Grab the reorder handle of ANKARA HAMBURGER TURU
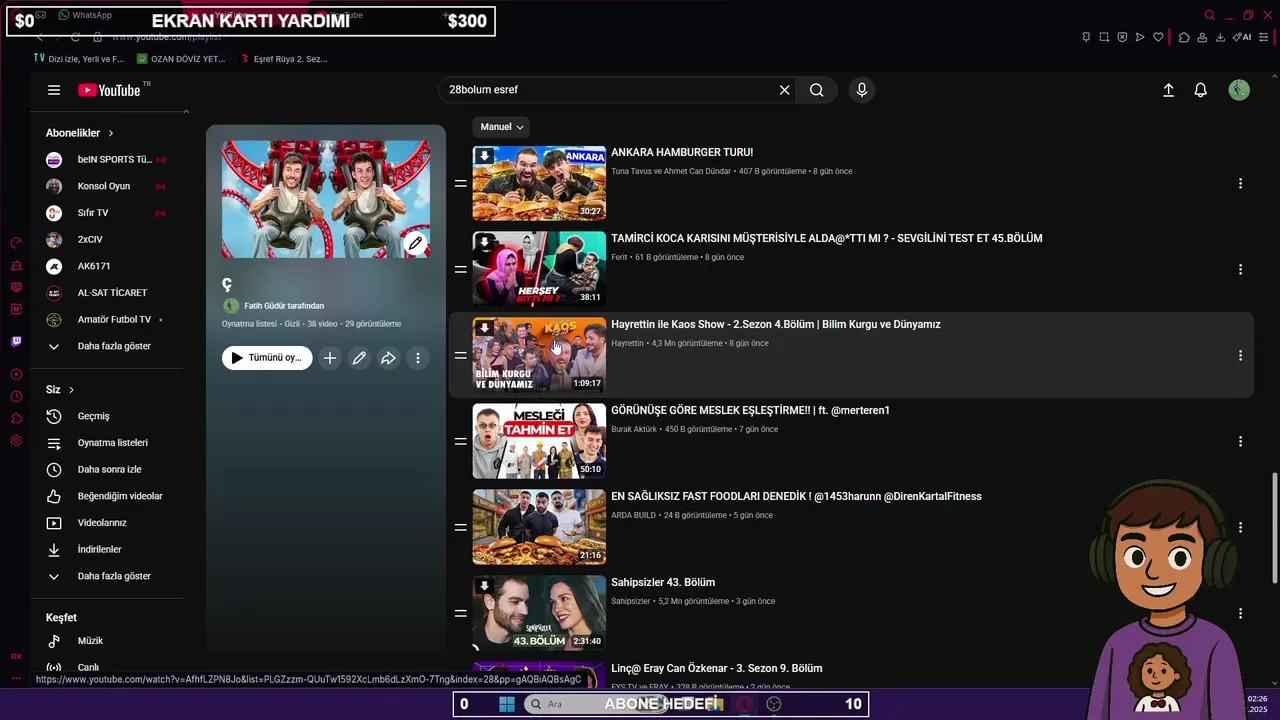 [x=461, y=184]
